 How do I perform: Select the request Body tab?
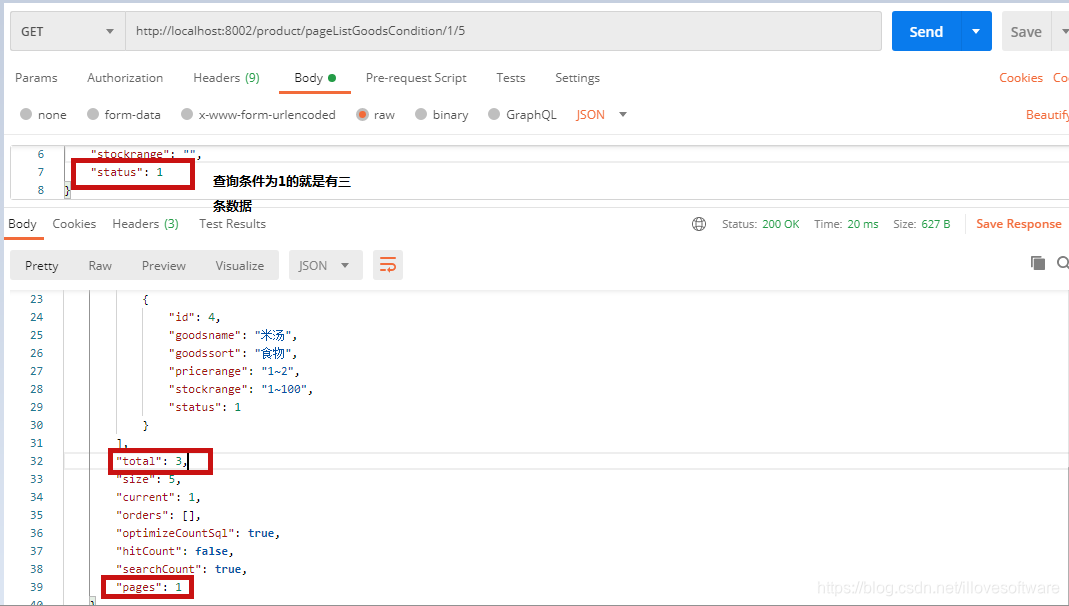point(315,78)
